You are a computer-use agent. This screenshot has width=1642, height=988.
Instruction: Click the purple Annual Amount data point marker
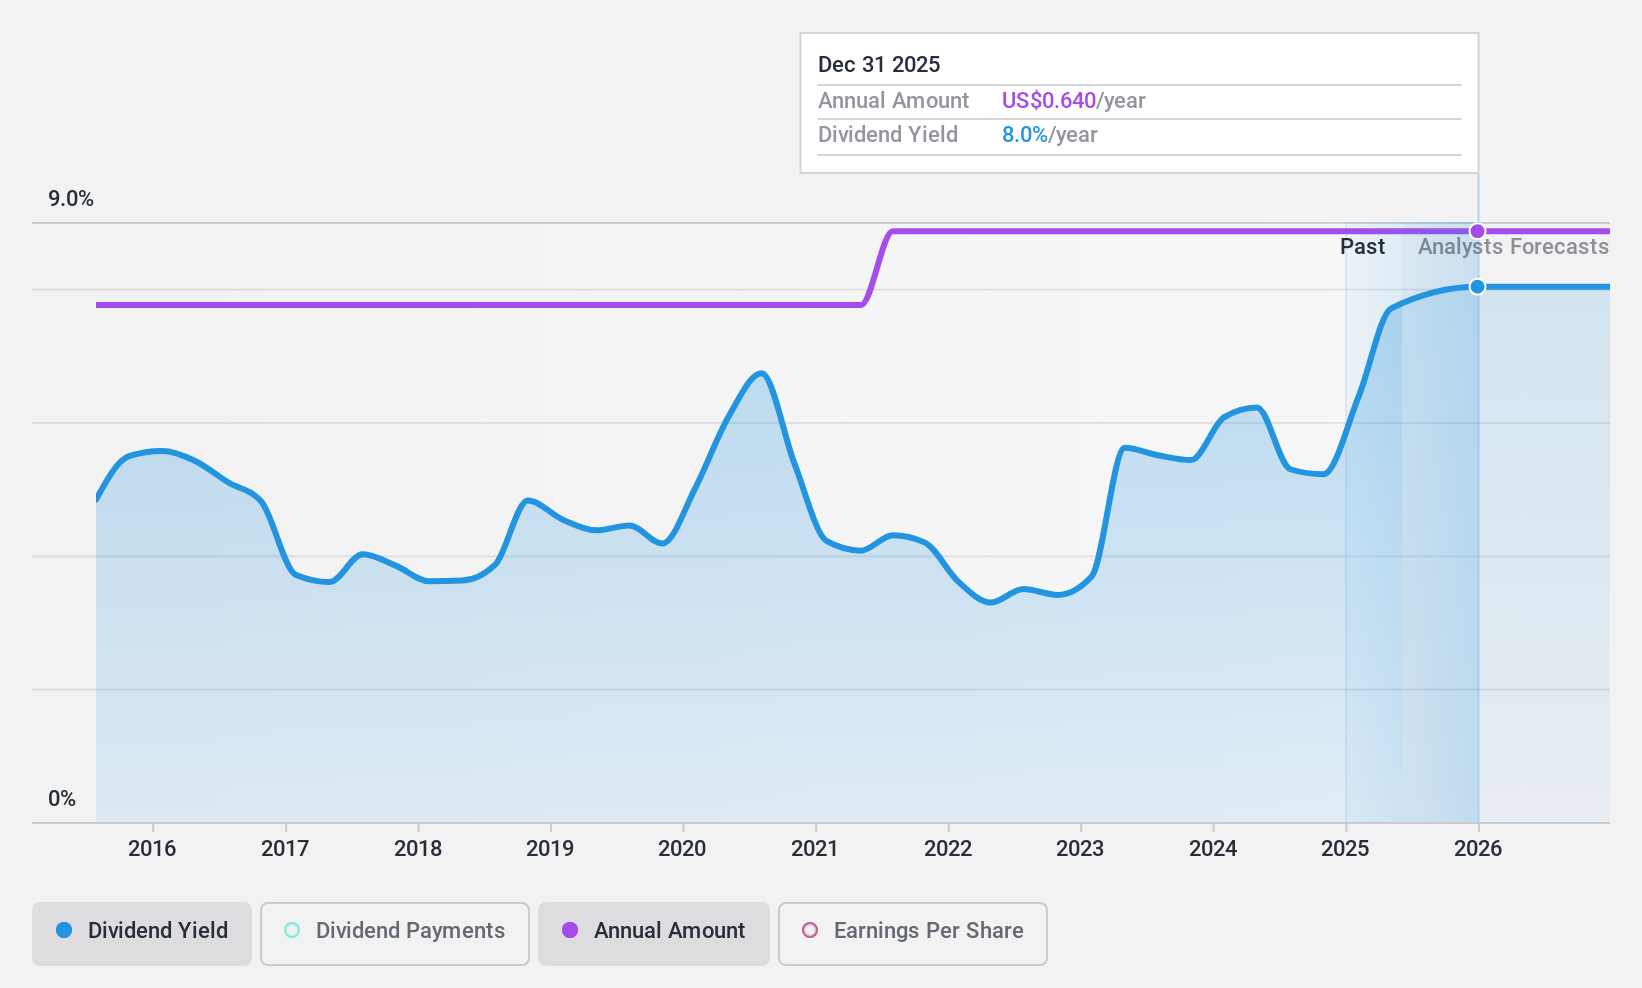[1477, 231]
